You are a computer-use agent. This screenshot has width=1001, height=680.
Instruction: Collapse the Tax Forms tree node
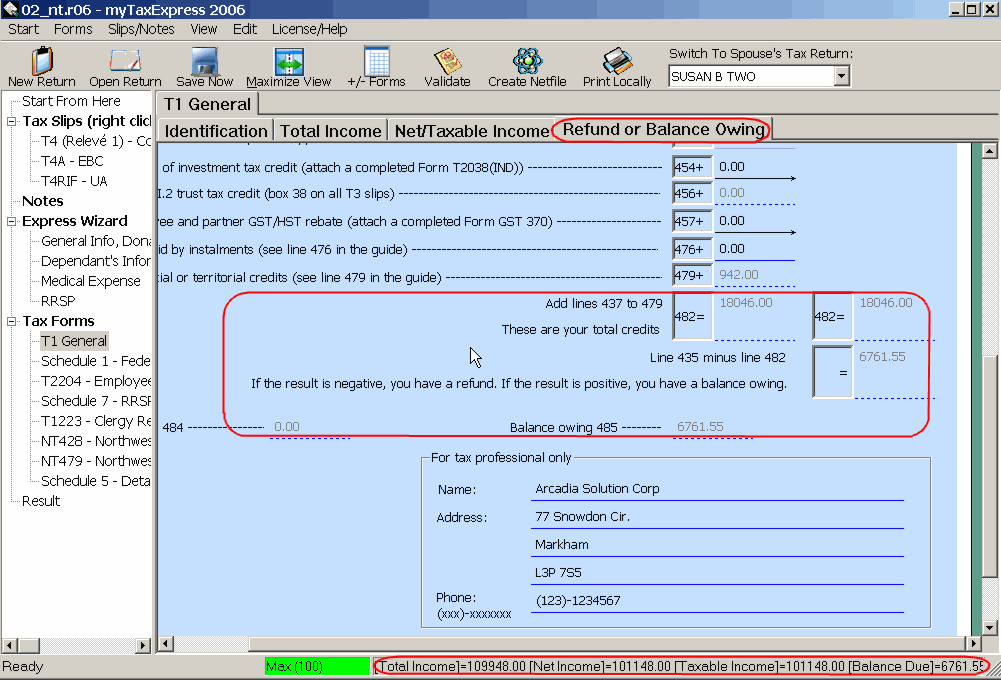(x=12, y=321)
